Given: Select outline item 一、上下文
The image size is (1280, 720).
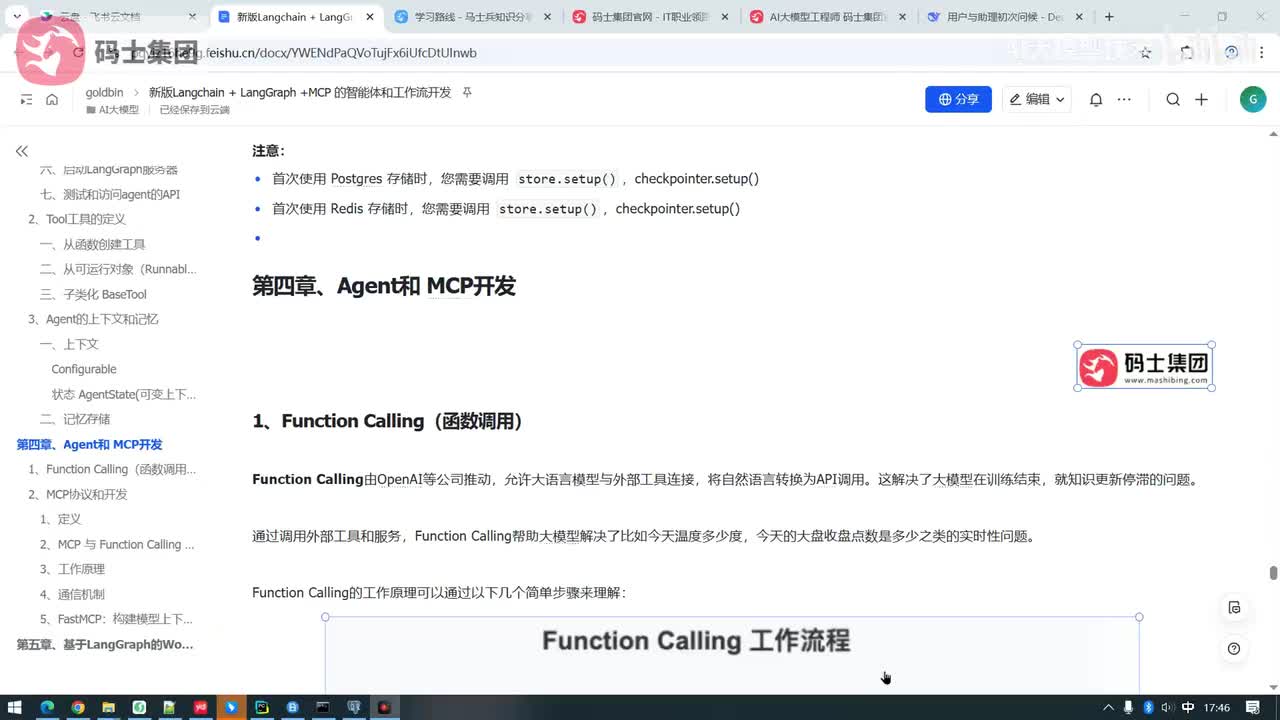Looking at the screenshot, I should tap(69, 344).
